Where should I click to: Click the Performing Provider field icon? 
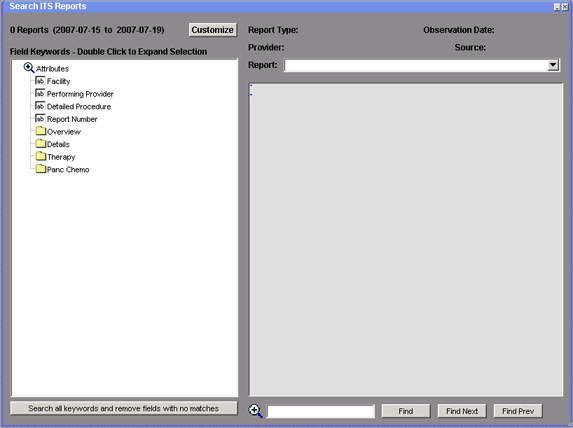40,94
